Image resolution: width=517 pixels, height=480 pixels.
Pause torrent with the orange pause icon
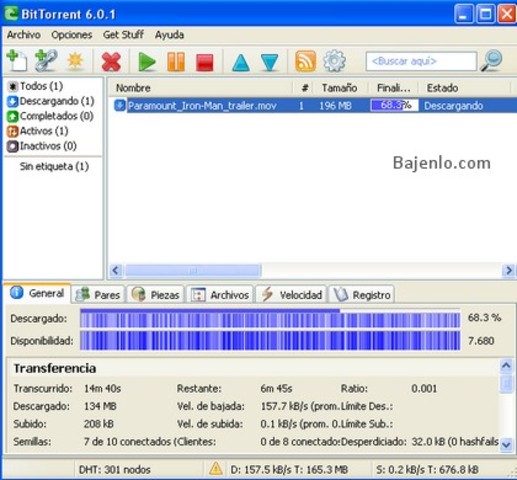(x=176, y=62)
